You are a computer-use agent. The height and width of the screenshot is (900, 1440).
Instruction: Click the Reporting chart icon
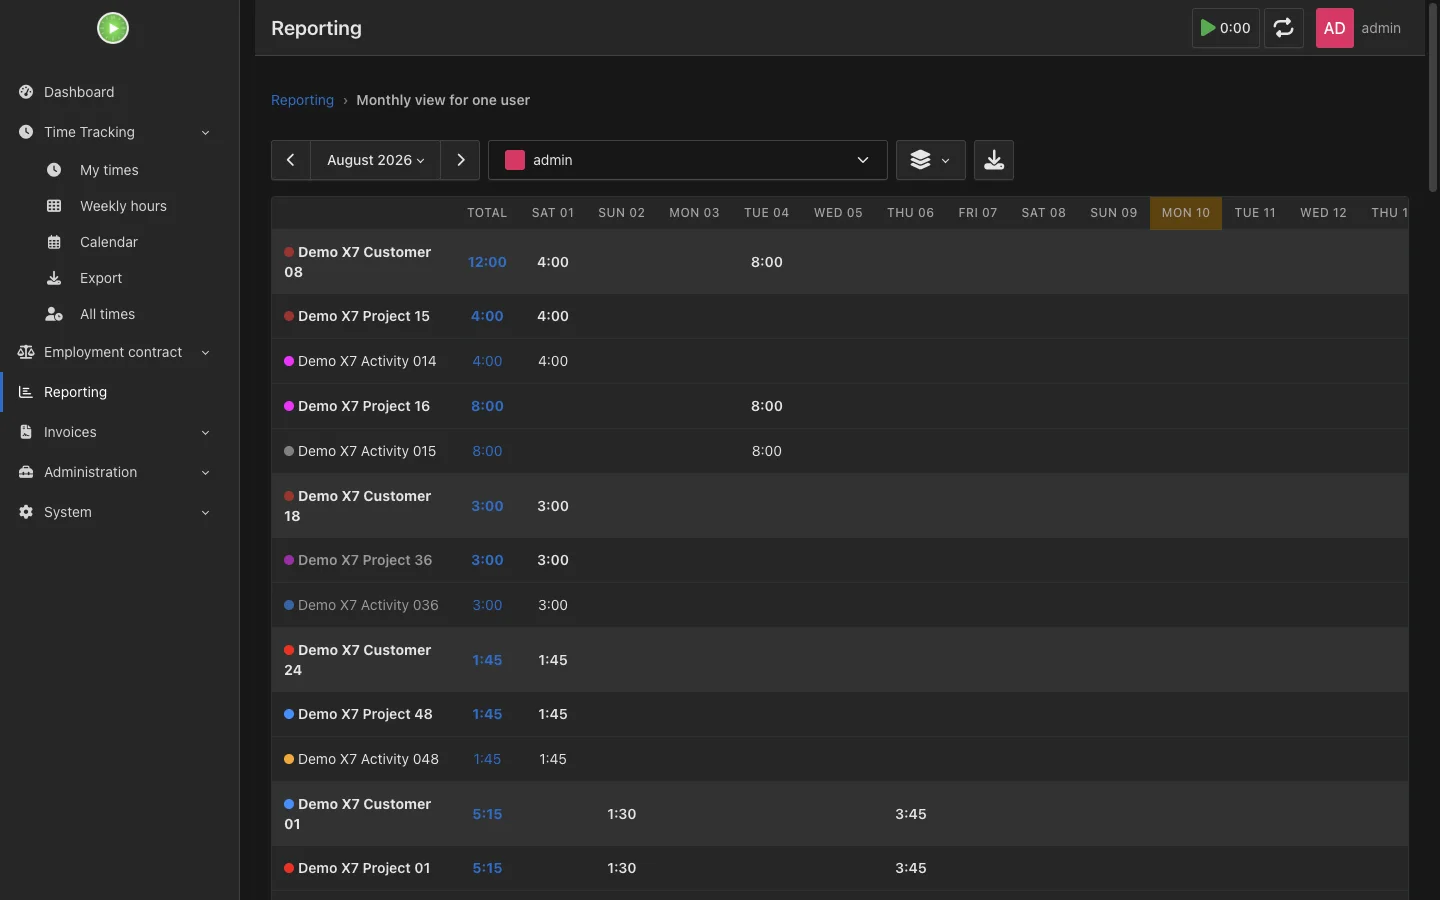26,392
